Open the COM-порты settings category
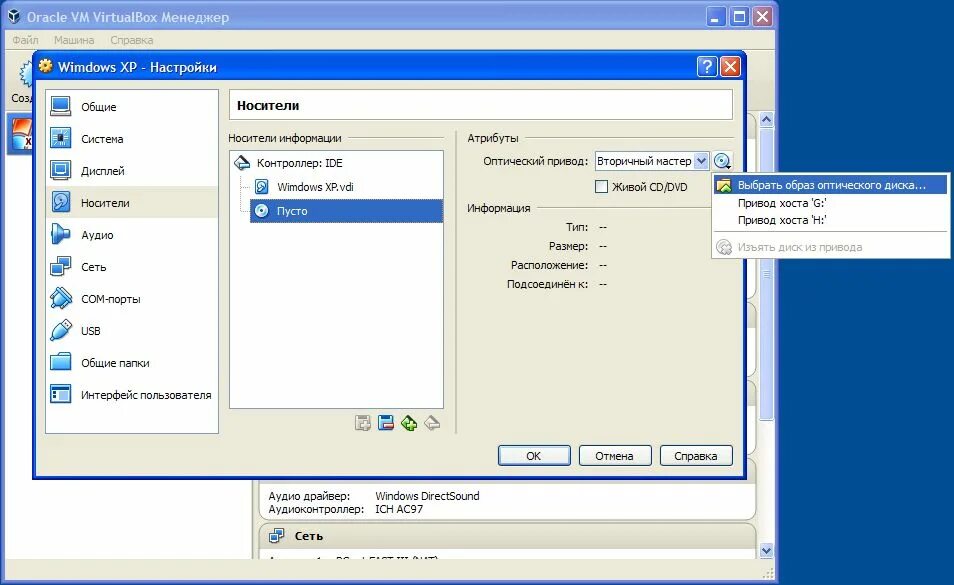Image resolution: width=954 pixels, height=585 pixels. point(131,299)
